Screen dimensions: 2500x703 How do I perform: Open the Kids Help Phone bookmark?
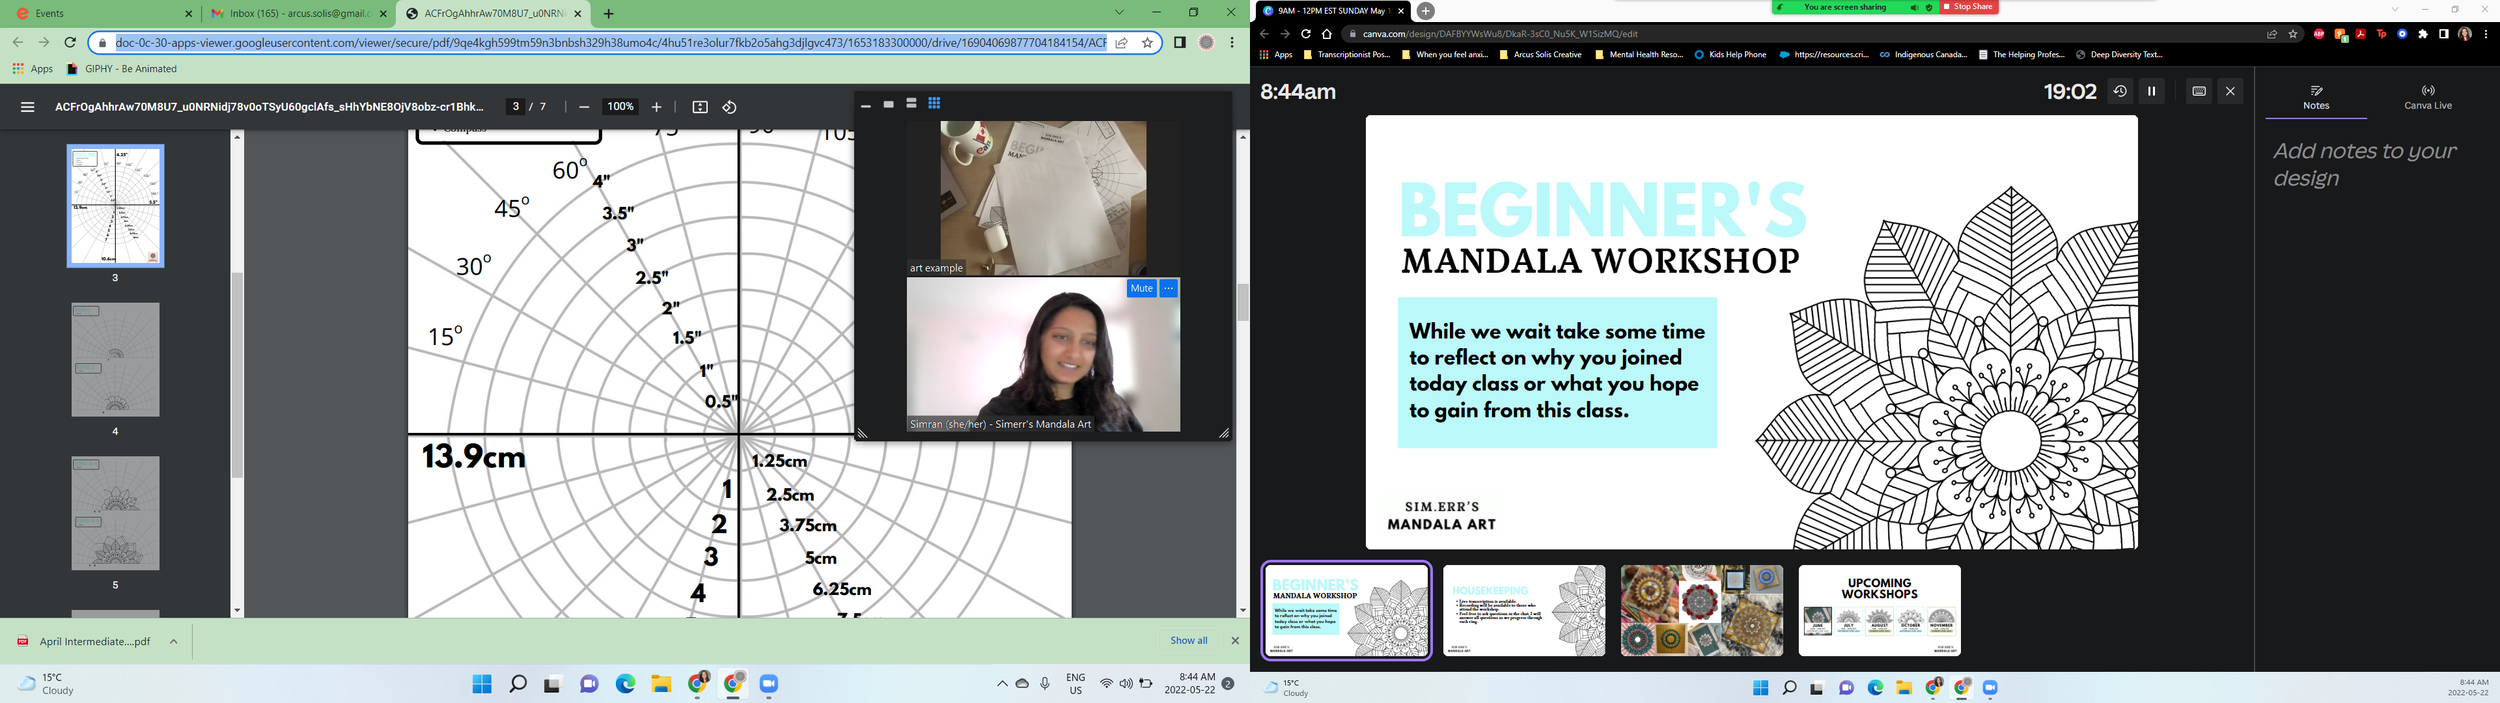[1730, 55]
